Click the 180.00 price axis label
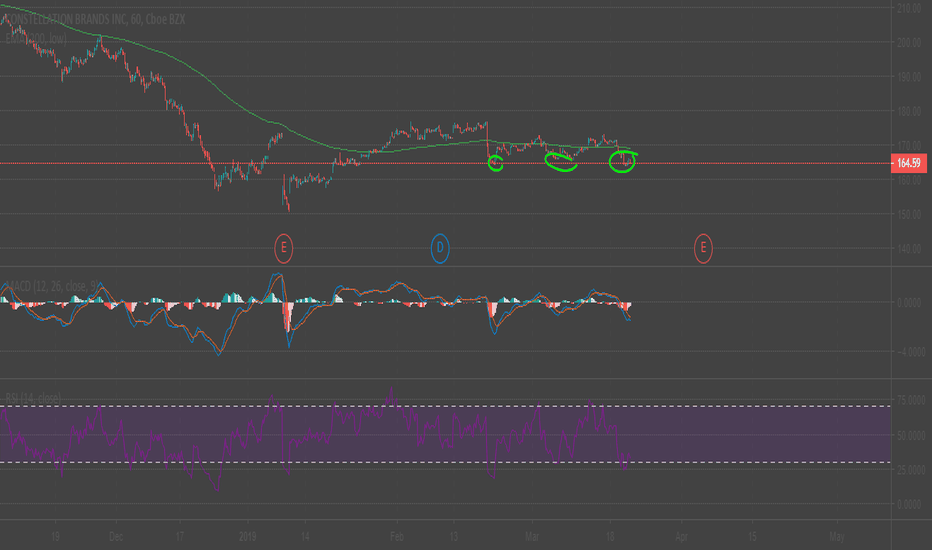The image size is (932, 550). tap(909, 112)
